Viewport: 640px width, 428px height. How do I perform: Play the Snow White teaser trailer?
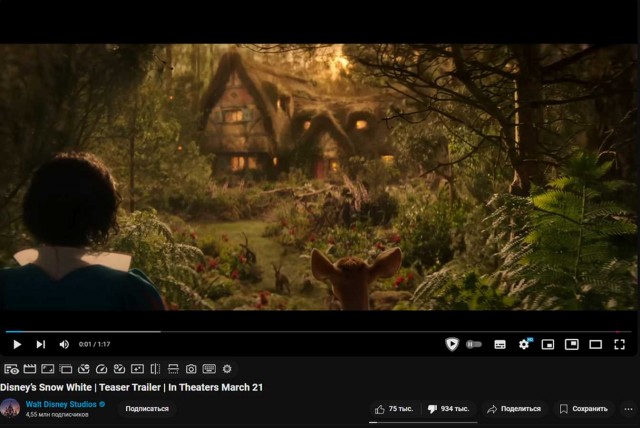pos(17,344)
